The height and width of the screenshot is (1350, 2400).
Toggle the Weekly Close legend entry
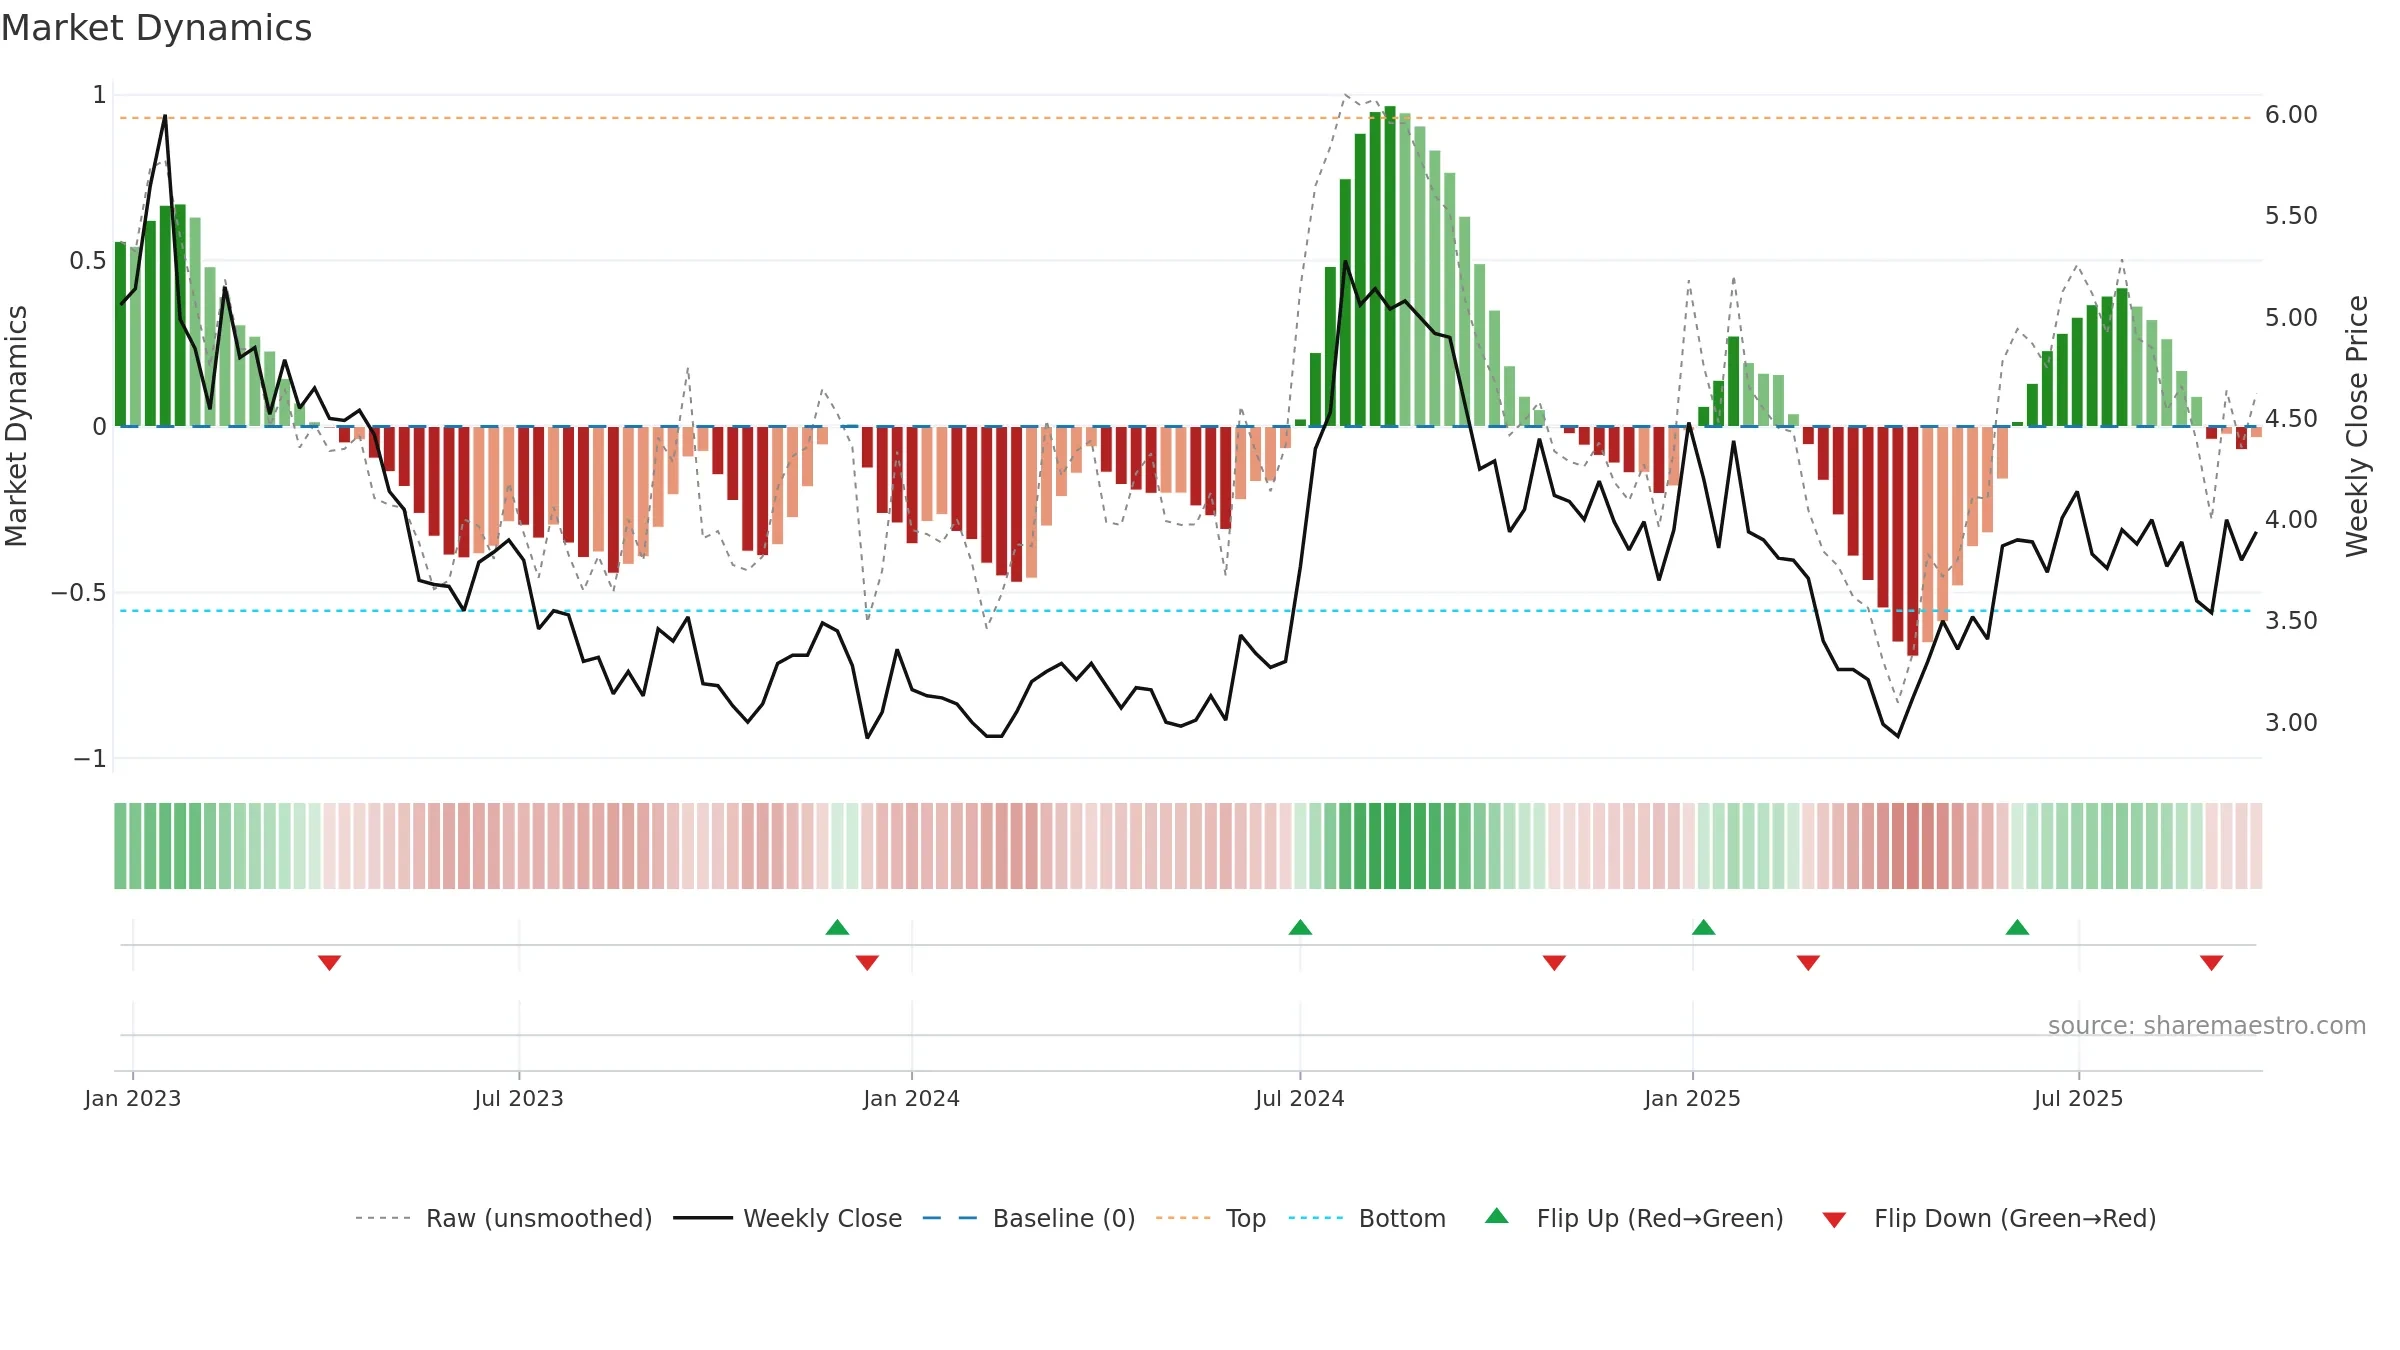788,1218
